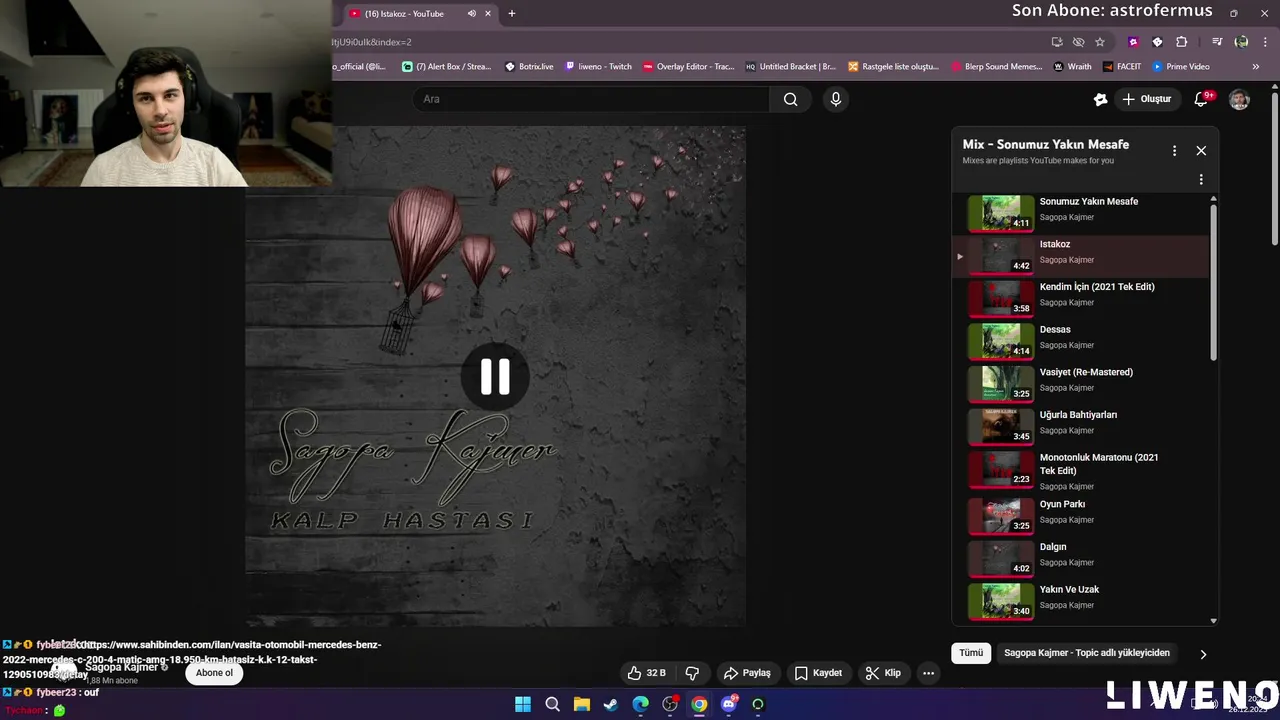
Task: Open options menu below Mix header
Action: (x=1201, y=180)
